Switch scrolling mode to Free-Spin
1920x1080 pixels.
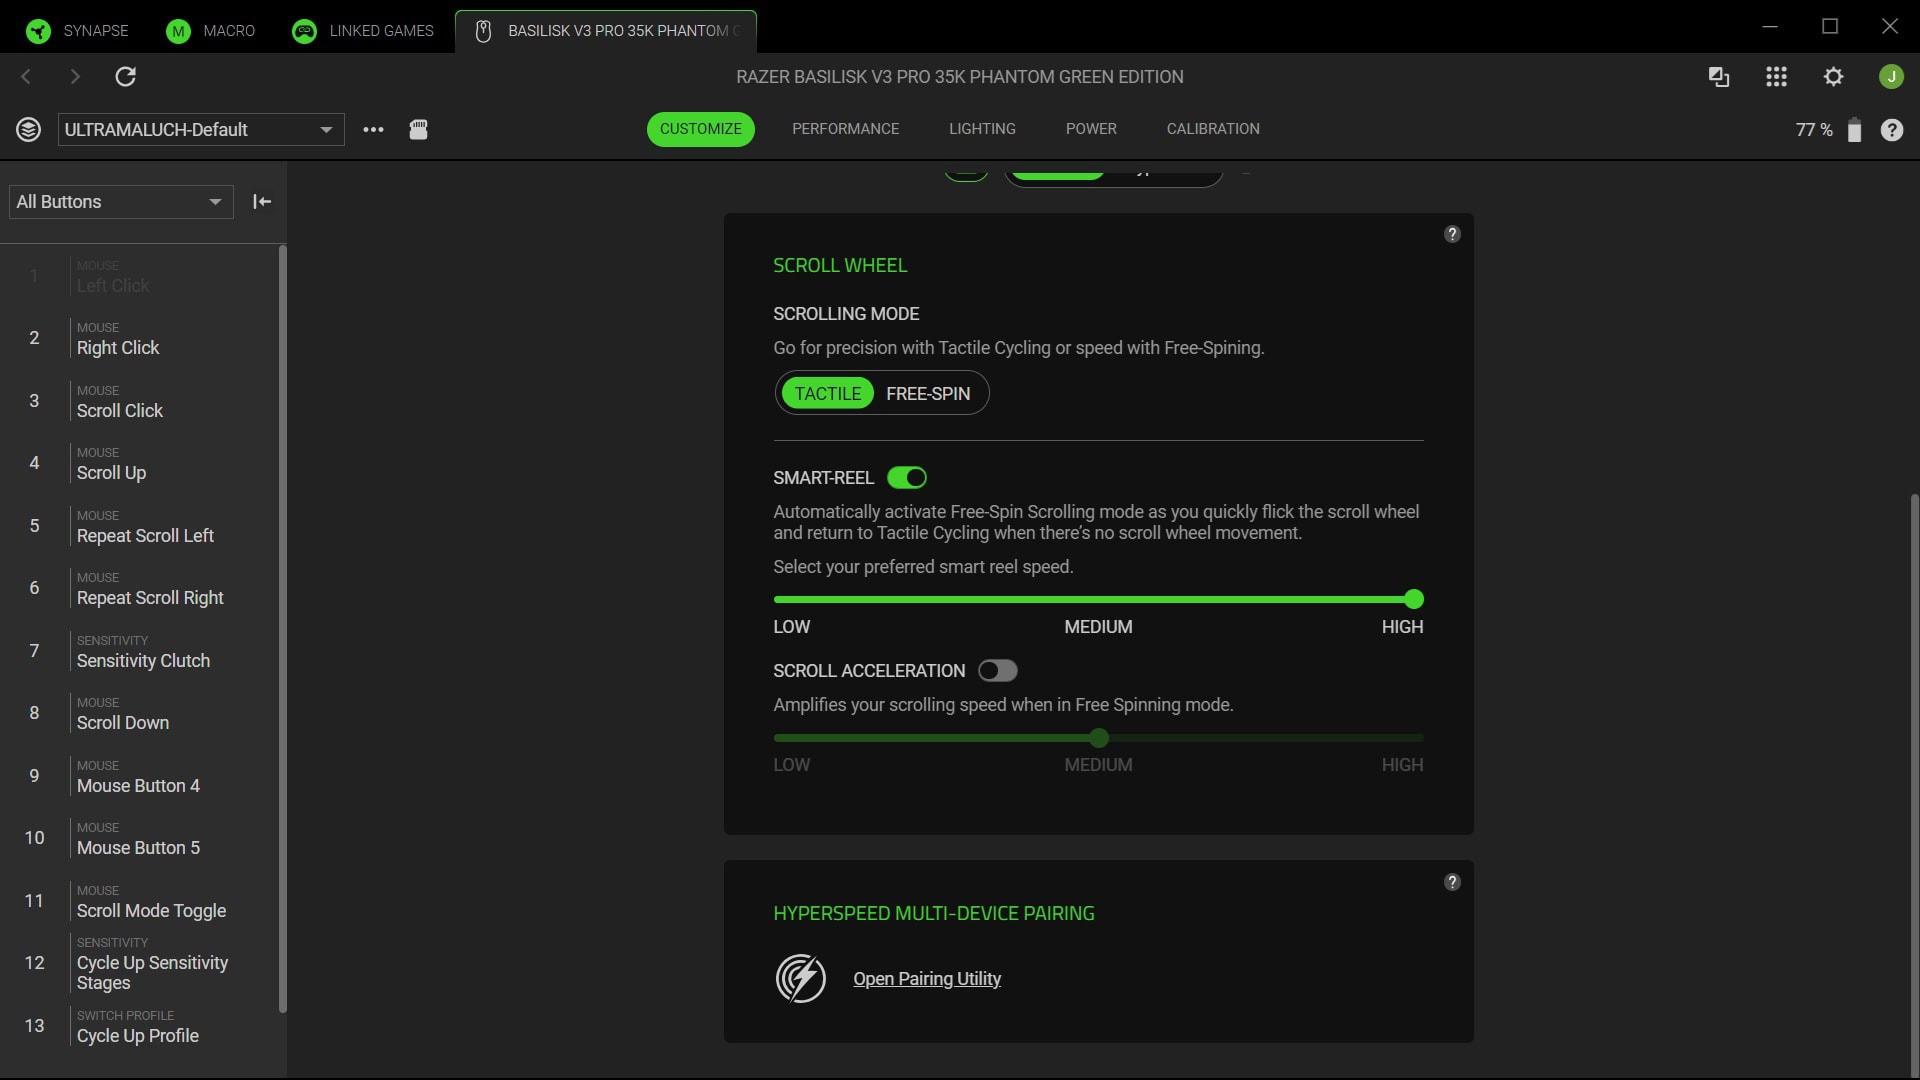pyautogui.click(x=928, y=393)
